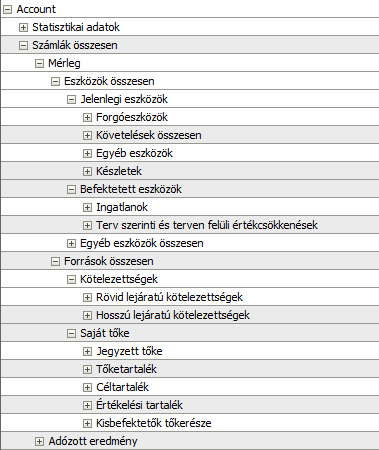Collapse the Eszközök összesen branch
This screenshot has width=379, height=450.
pyautogui.click(x=55, y=81)
